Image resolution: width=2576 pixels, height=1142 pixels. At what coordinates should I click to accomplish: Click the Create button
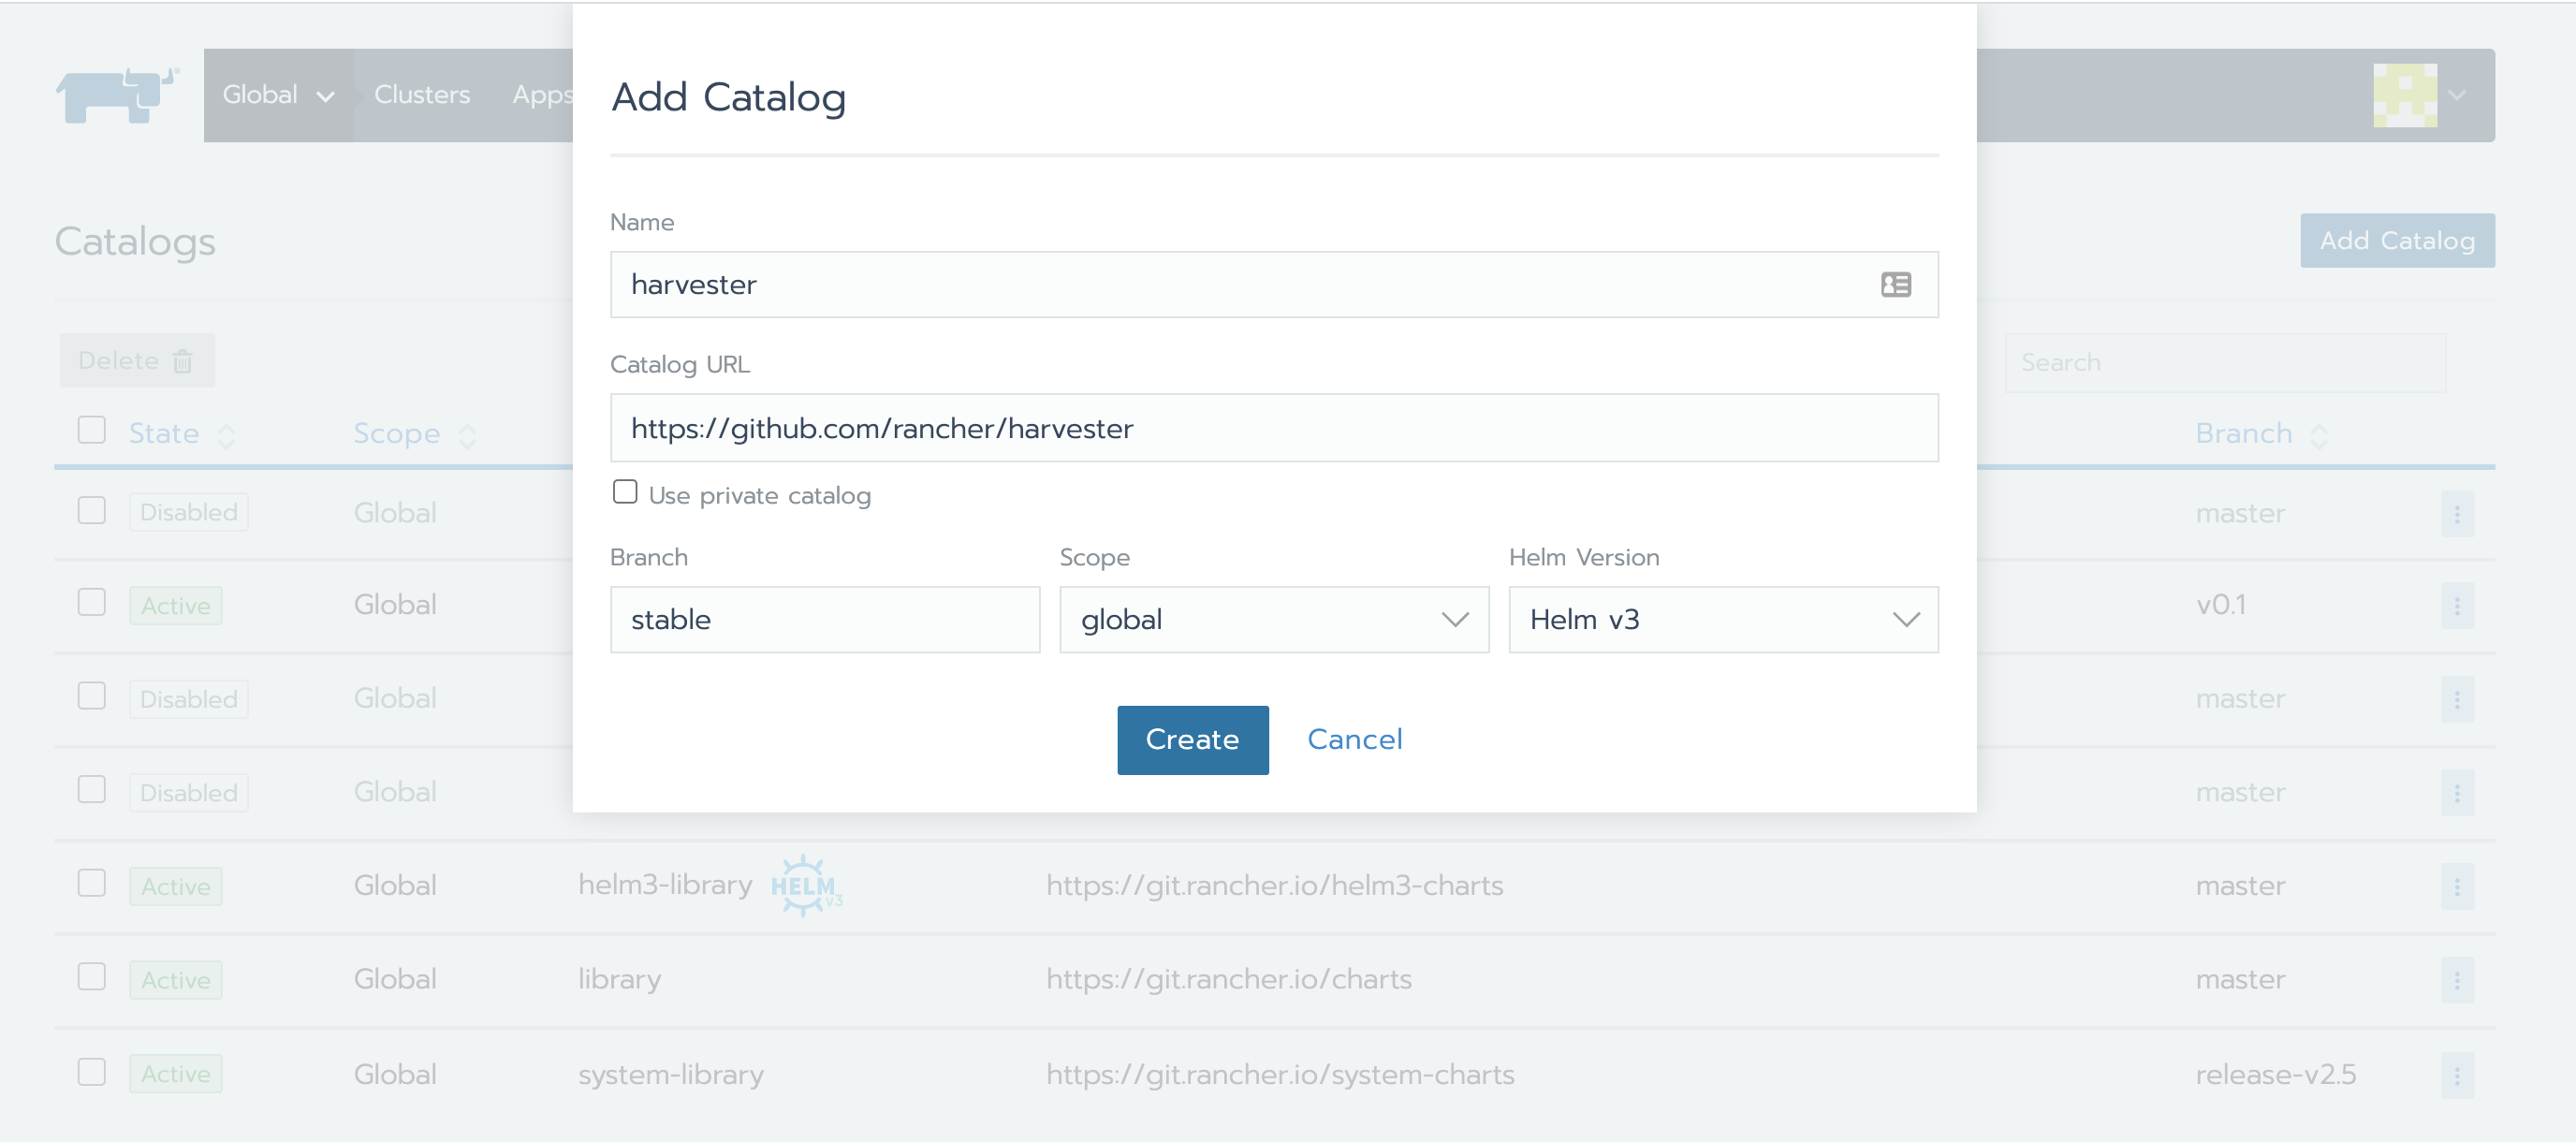(x=1192, y=740)
